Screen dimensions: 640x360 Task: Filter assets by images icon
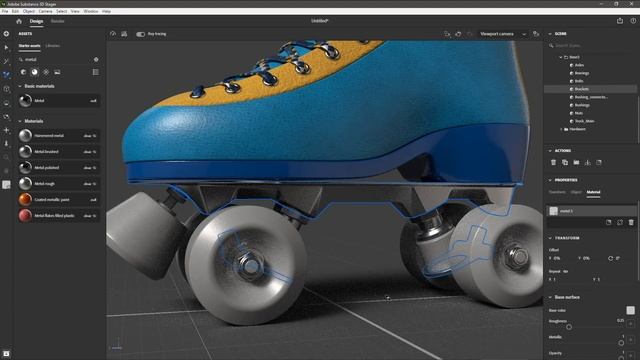point(57,72)
